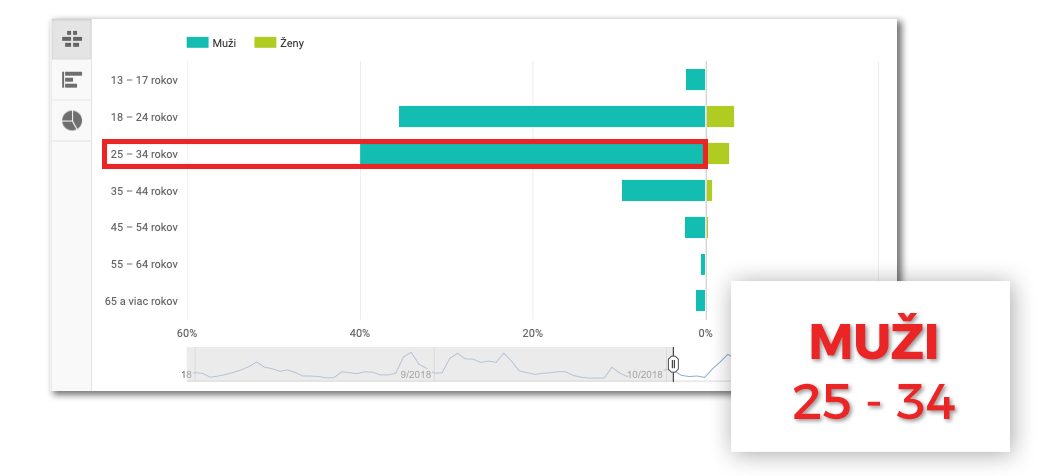Click the Ženy bar for 25 – 34 rokov
Image resolution: width=1038 pixels, height=476 pixels.
coord(718,154)
